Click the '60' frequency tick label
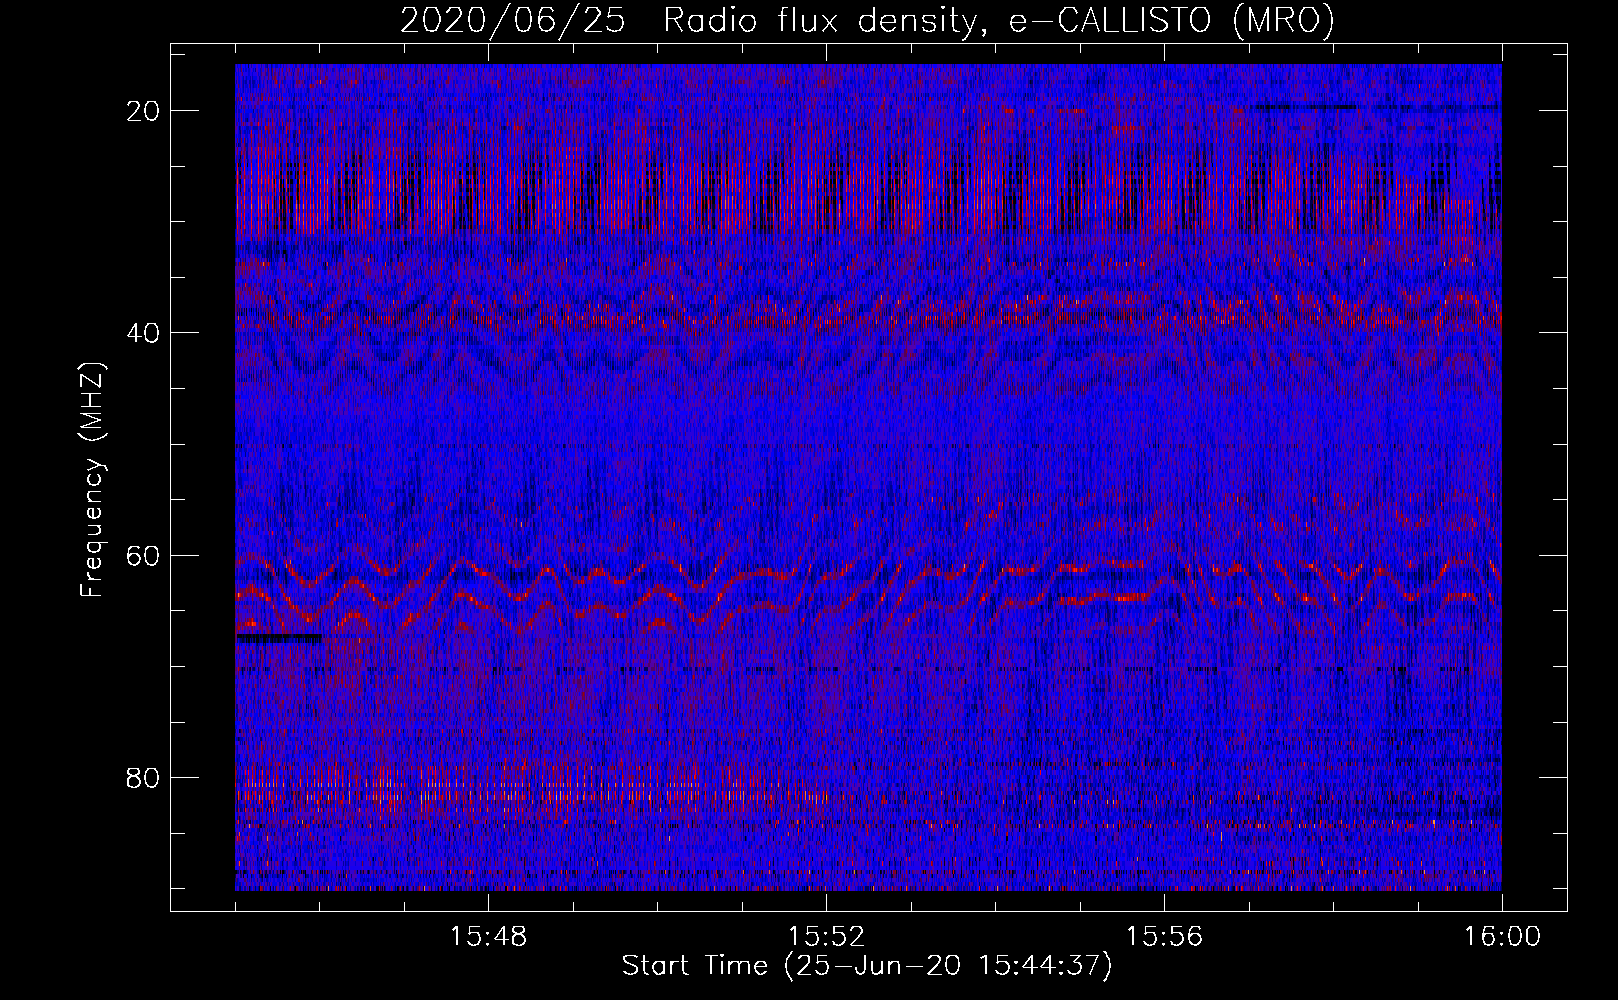Image resolution: width=1618 pixels, height=1000 pixels. [x=144, y=555]
